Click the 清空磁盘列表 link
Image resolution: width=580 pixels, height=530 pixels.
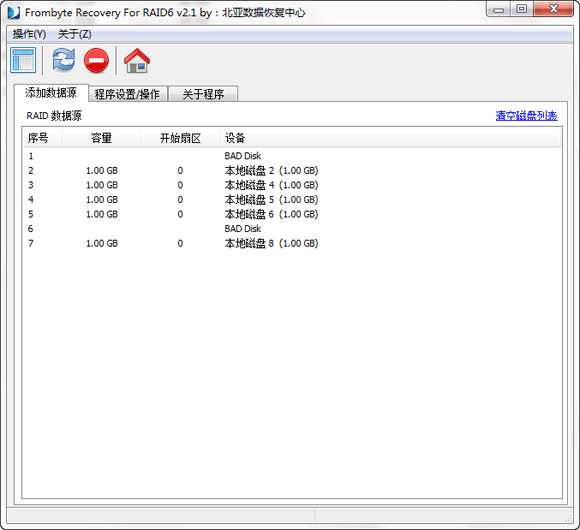coord(526,116)
